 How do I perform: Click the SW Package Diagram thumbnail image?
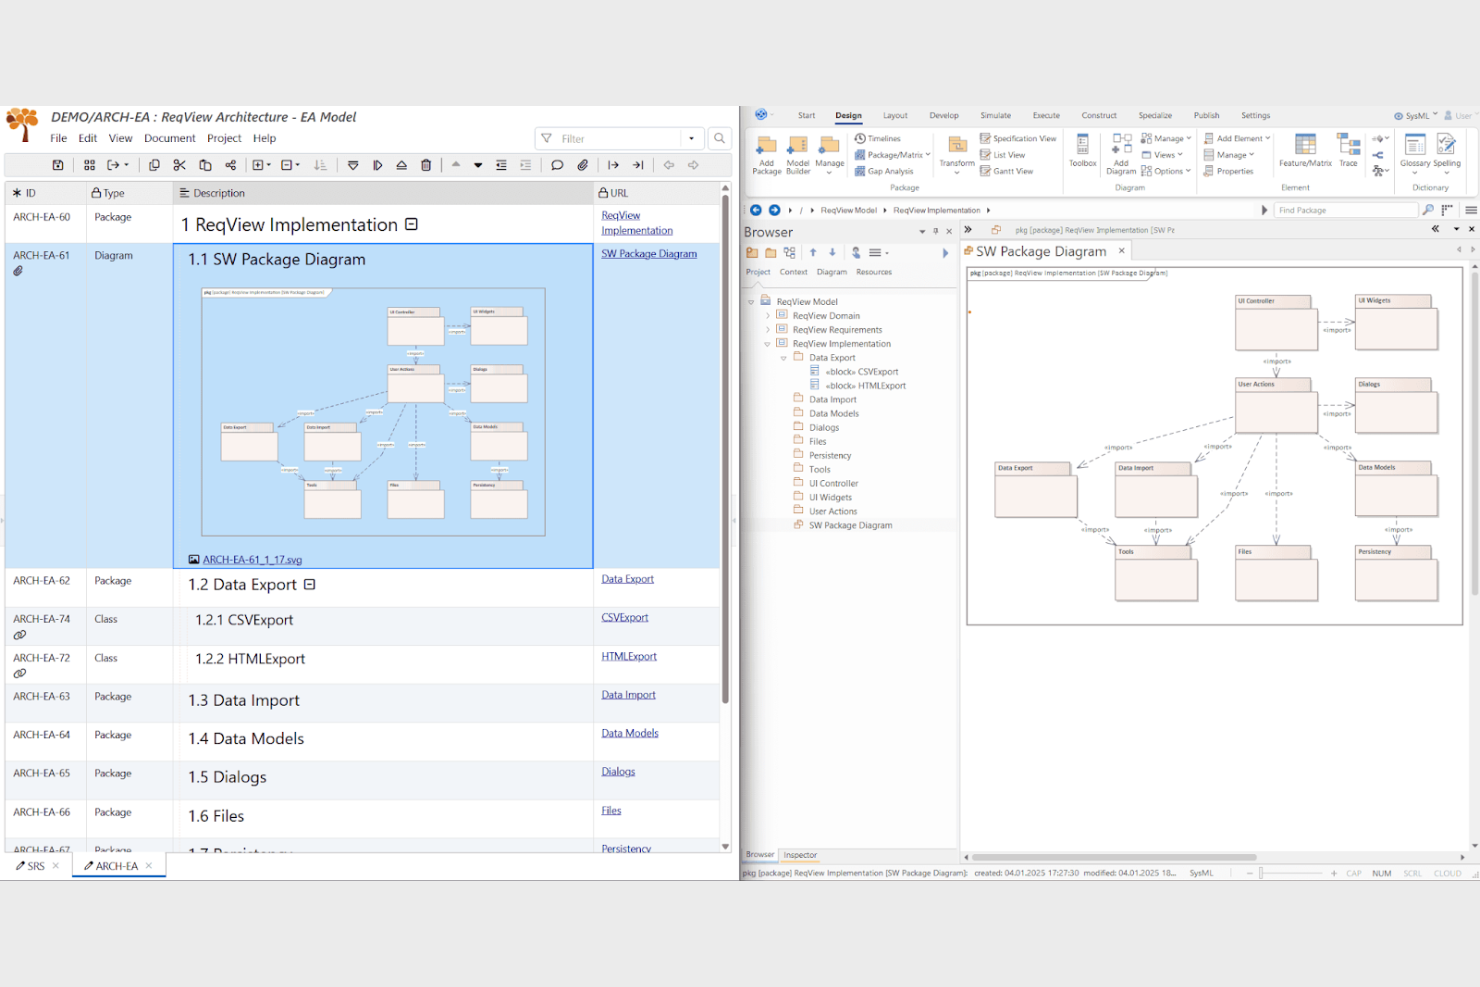pos(374,412)
